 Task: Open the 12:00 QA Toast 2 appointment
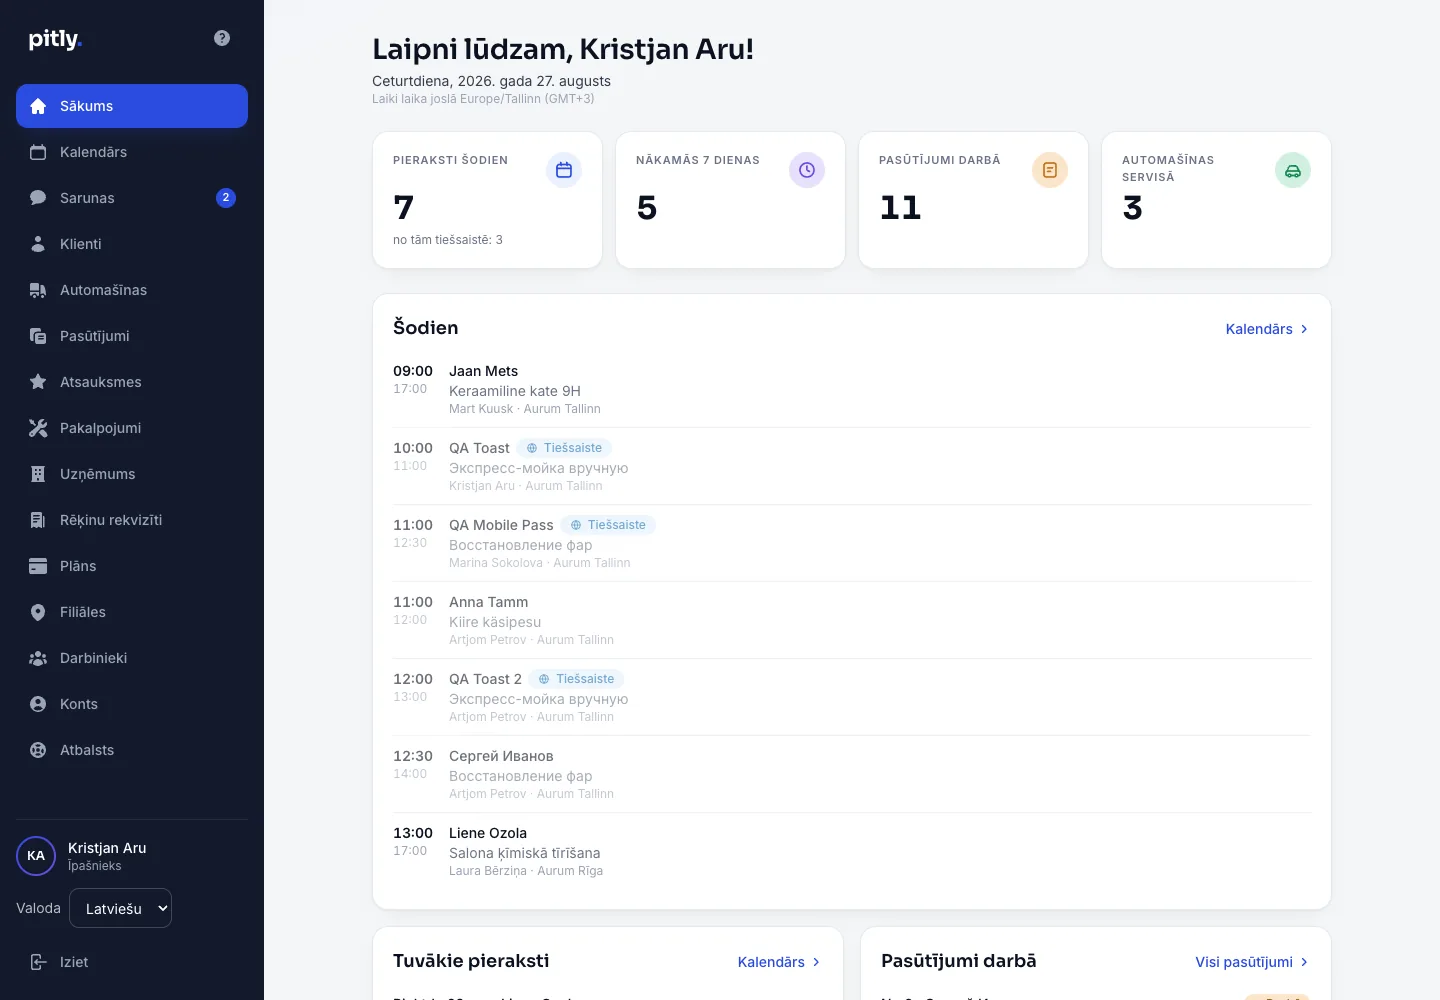click(x=852, y=697)
